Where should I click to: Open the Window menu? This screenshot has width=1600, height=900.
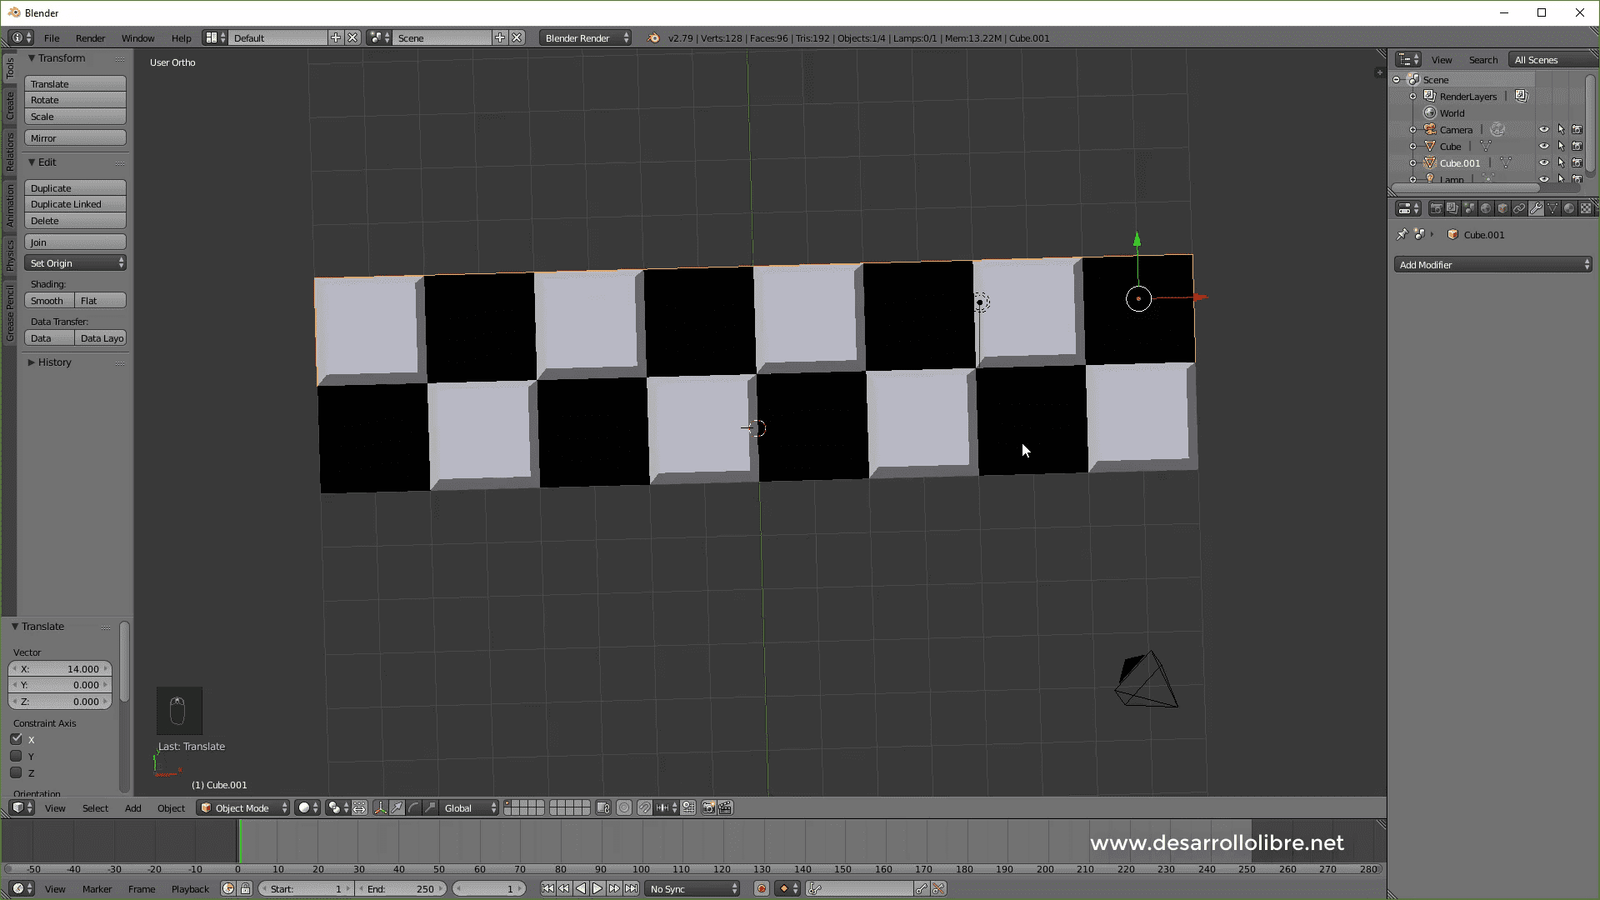(138, 38)
